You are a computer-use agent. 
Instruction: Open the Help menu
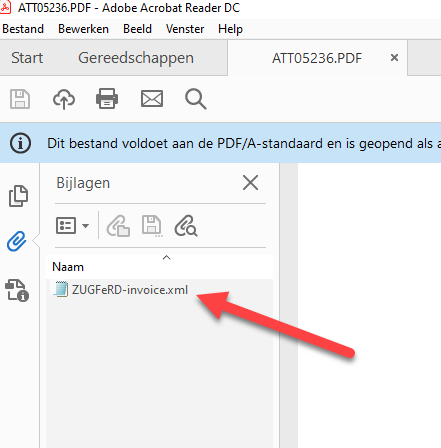(230, 29)
